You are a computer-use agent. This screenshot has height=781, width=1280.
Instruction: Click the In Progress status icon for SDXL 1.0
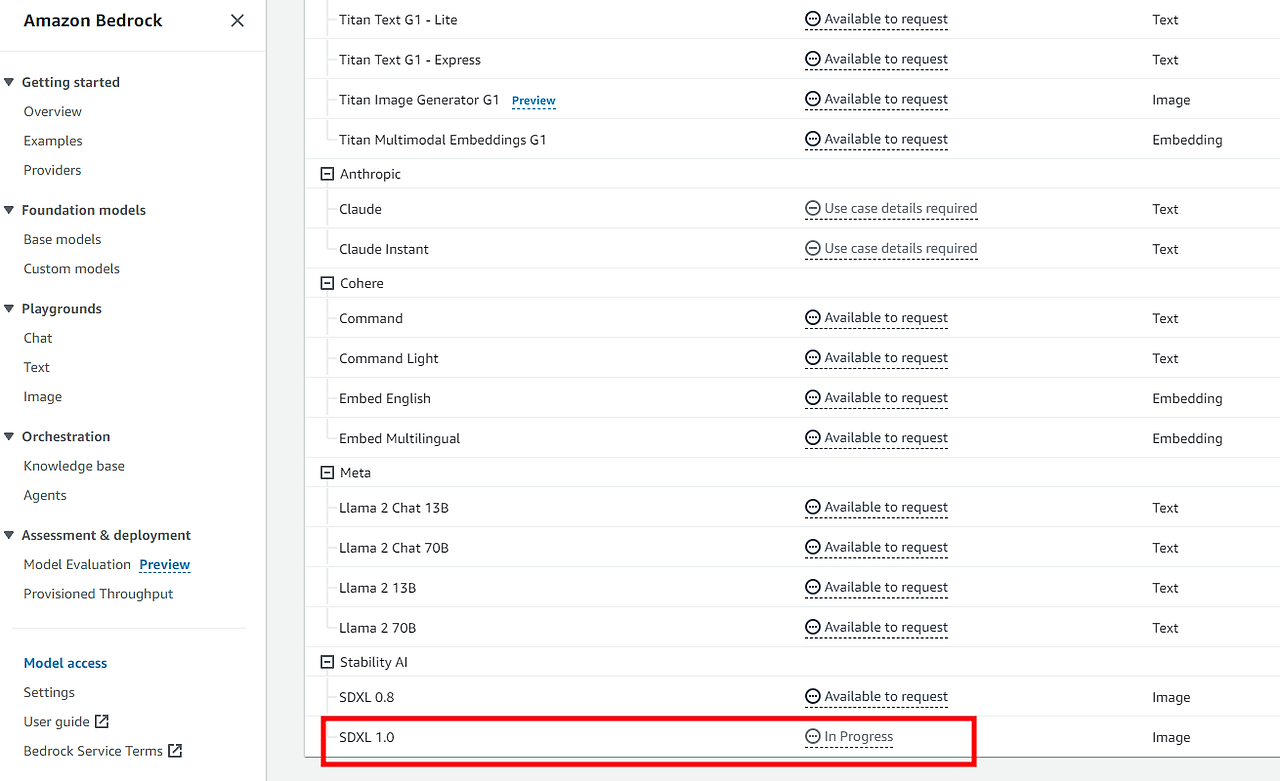pyautogui.click(x=813, y=737)
